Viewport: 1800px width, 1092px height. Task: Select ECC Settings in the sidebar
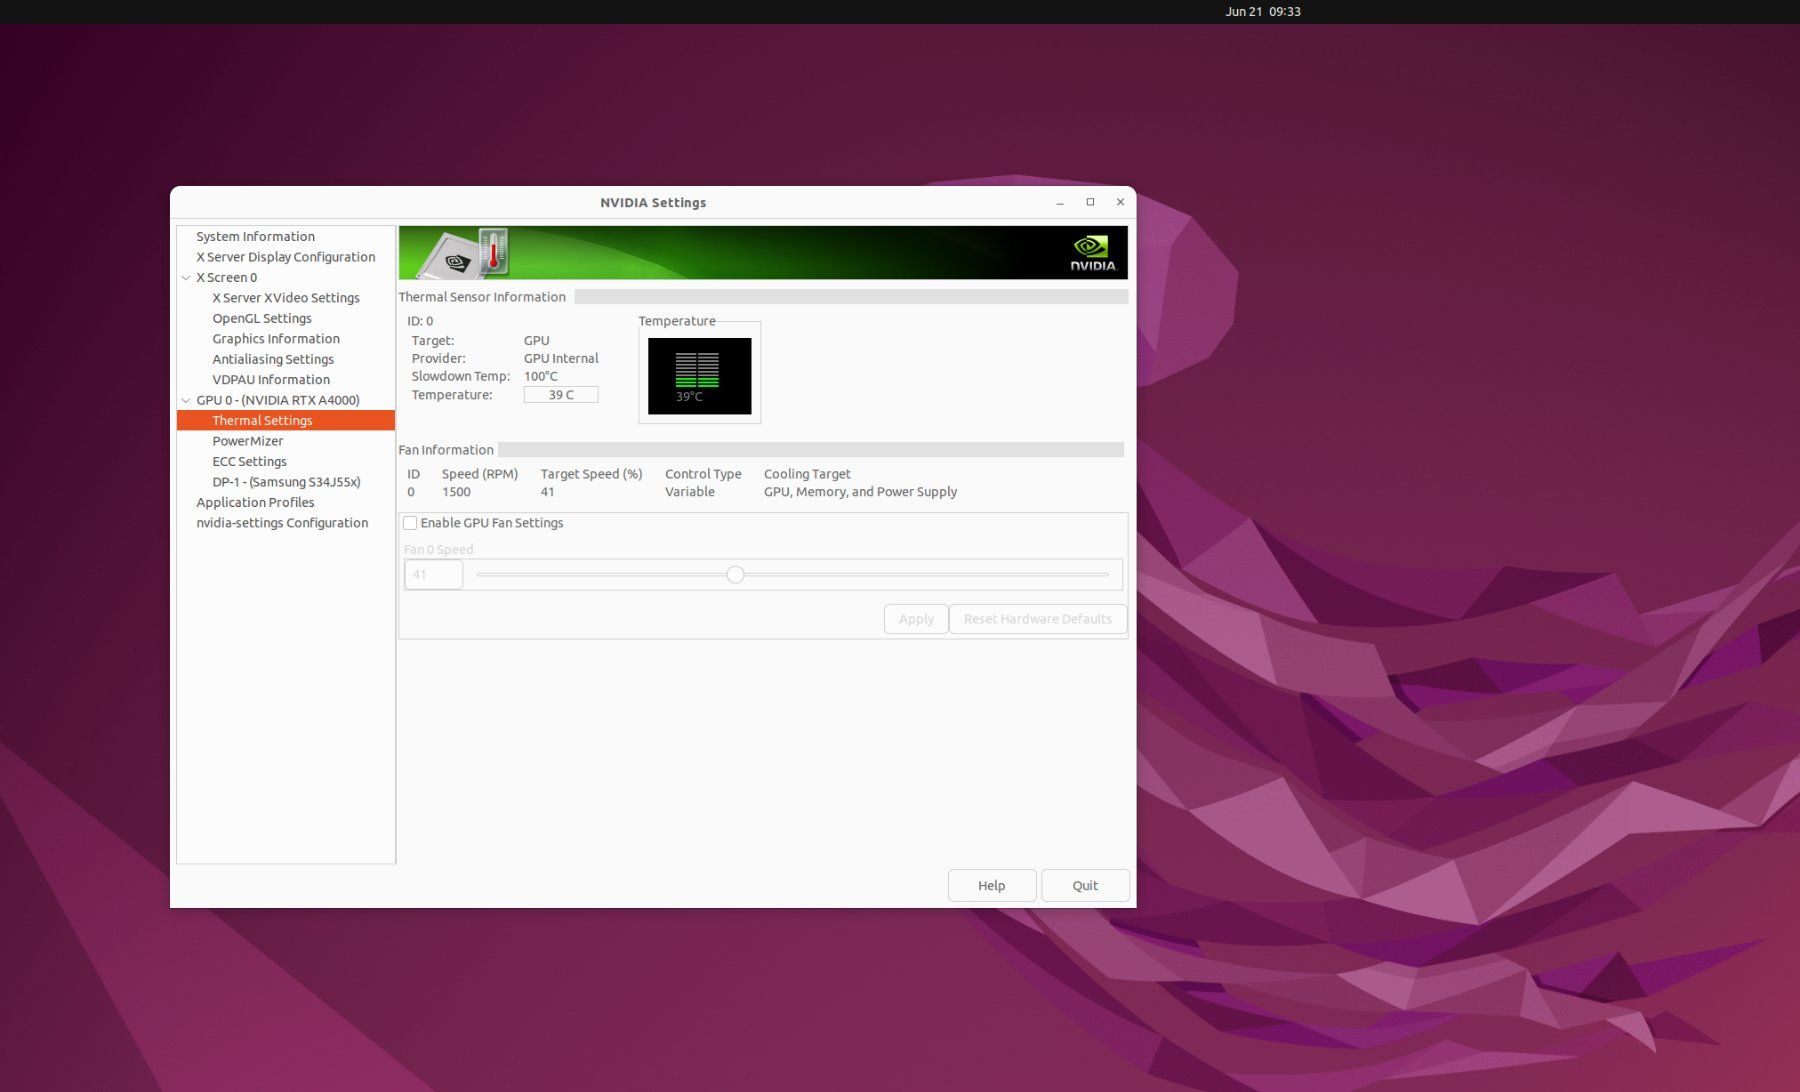250,462
